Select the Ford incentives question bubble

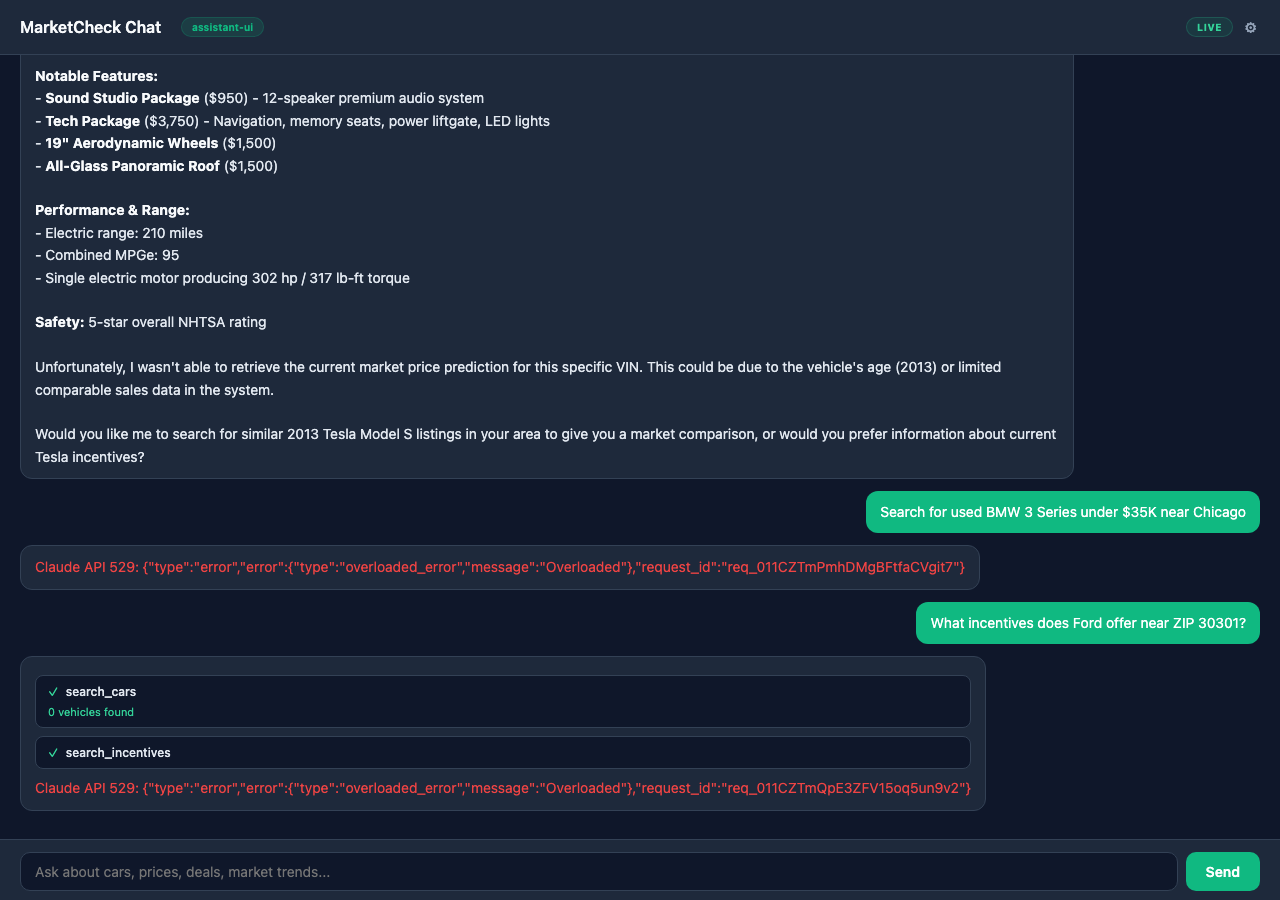[1087, 622]
